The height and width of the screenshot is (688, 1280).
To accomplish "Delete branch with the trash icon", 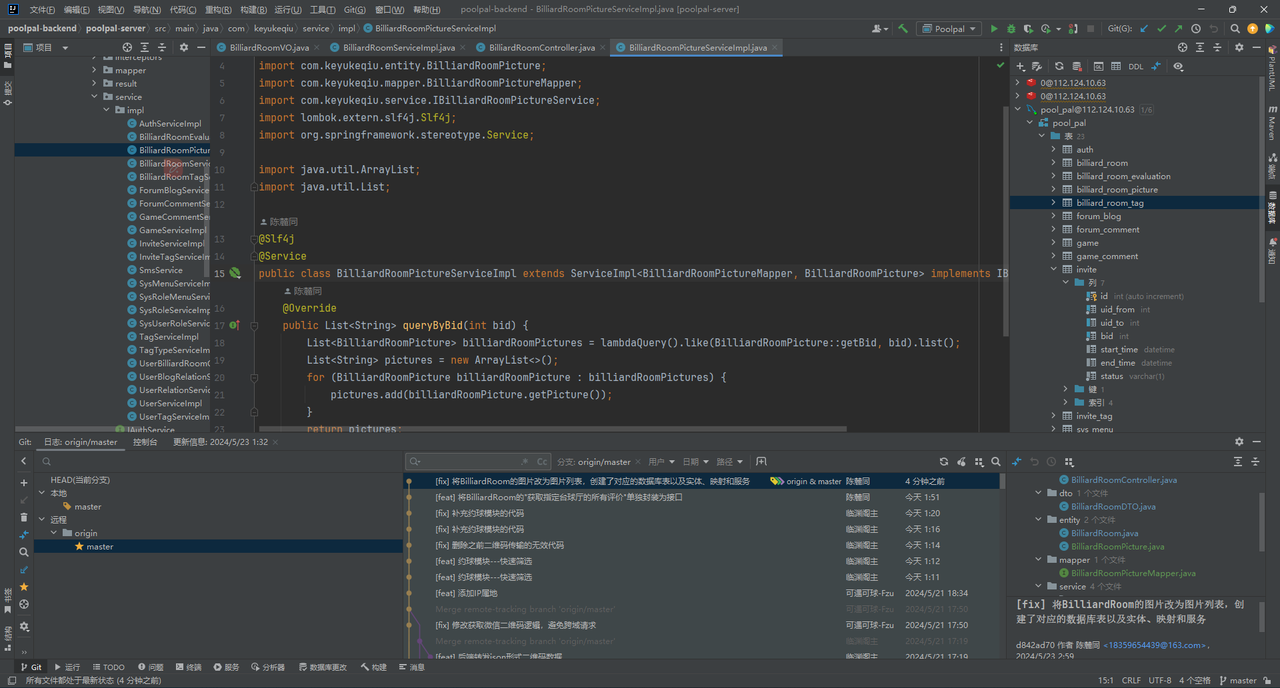I will (24, 517).
